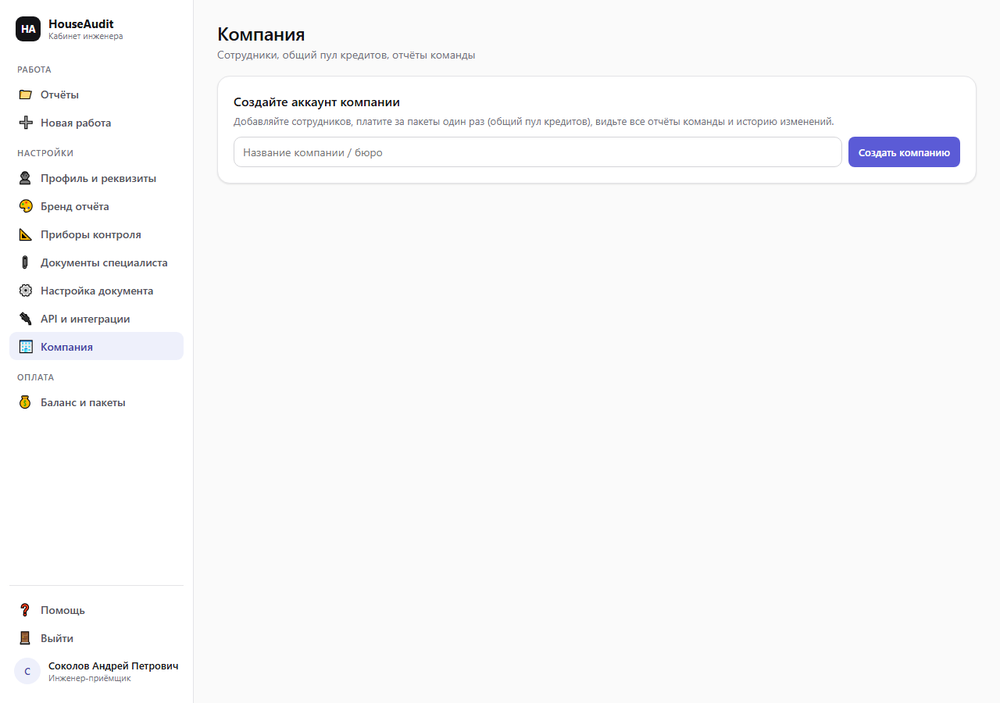Viewport: 1000px width, 703px height.
Task: Click the paperclip icon for Документы специалиста
Action: pyautogui.click(x=26, y=262)
